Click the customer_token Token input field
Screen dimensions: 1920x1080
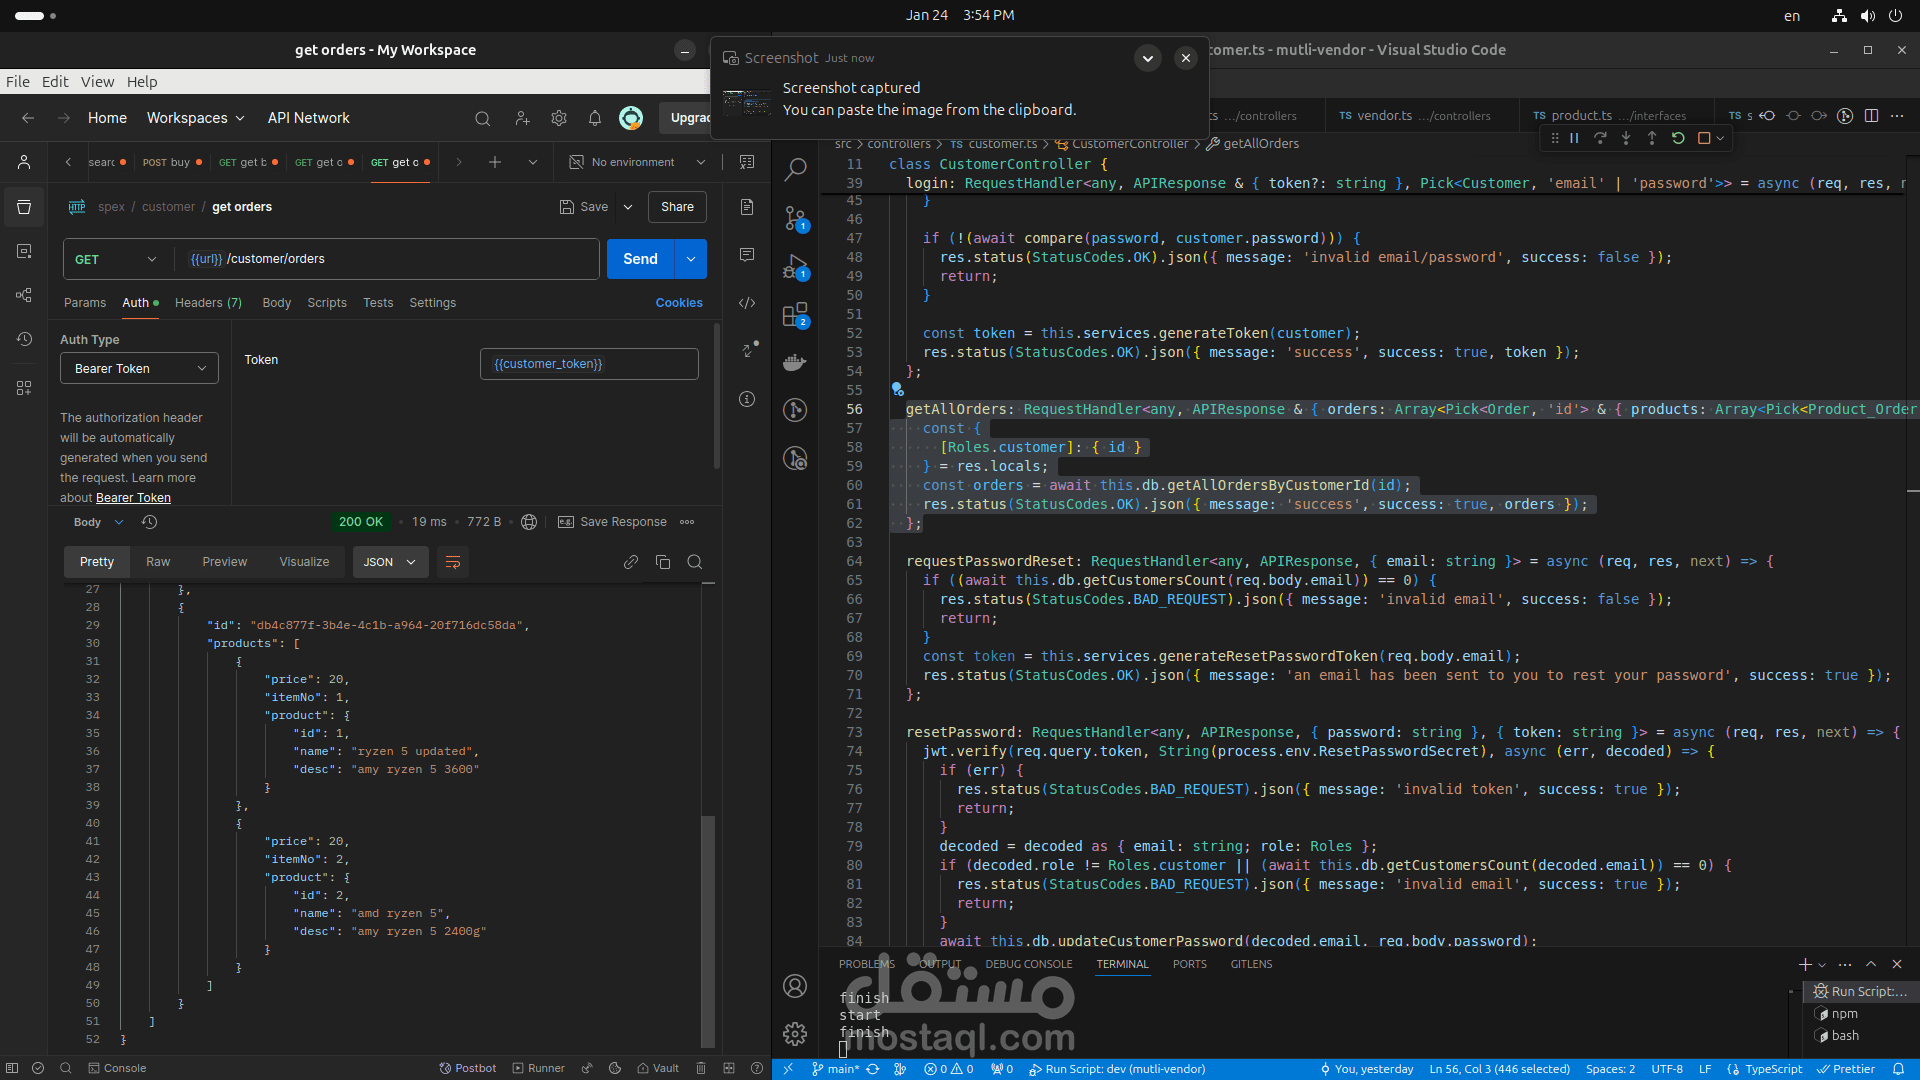click(x=588, y=364)
